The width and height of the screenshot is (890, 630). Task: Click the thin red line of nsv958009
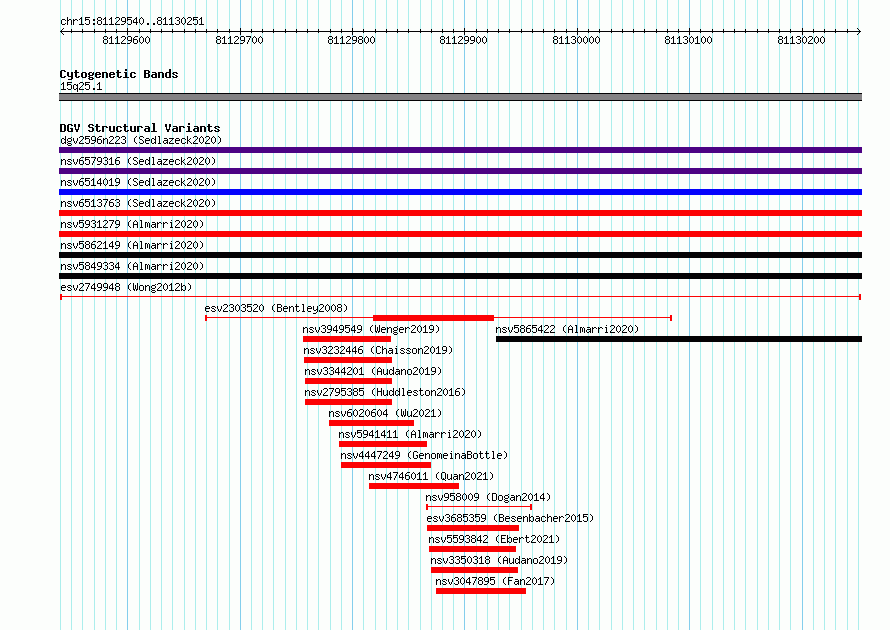click(x=479, y=507)
